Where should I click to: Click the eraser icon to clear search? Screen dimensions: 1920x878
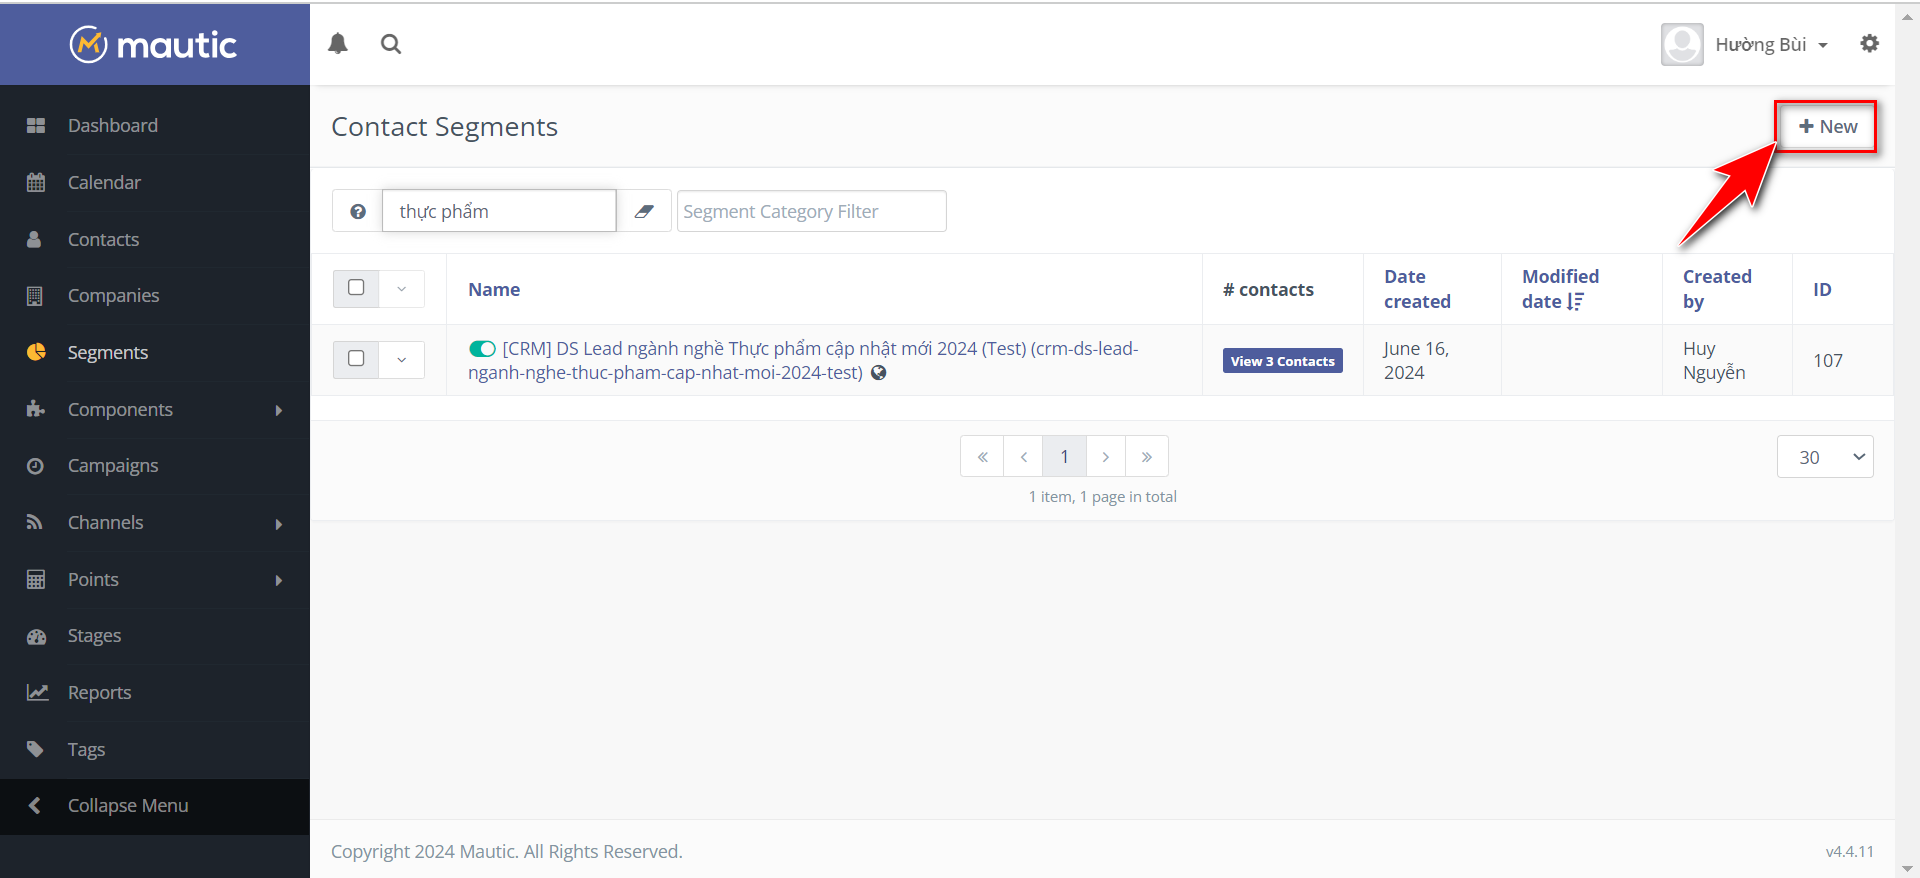click(644, 211)
